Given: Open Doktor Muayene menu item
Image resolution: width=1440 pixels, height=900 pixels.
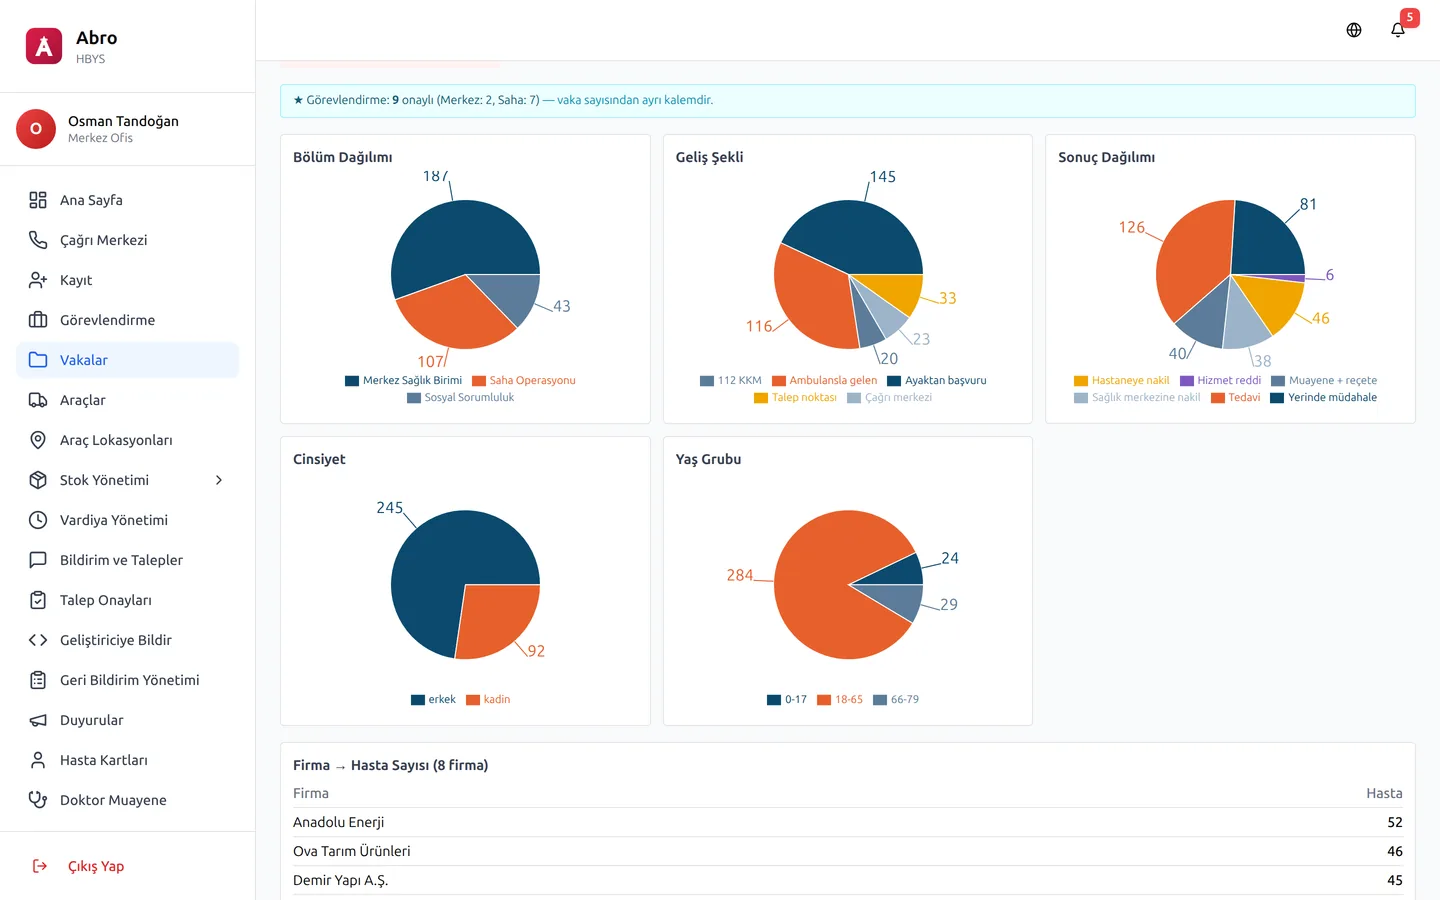Looking at the screenshot, I should tap(127, 800).
